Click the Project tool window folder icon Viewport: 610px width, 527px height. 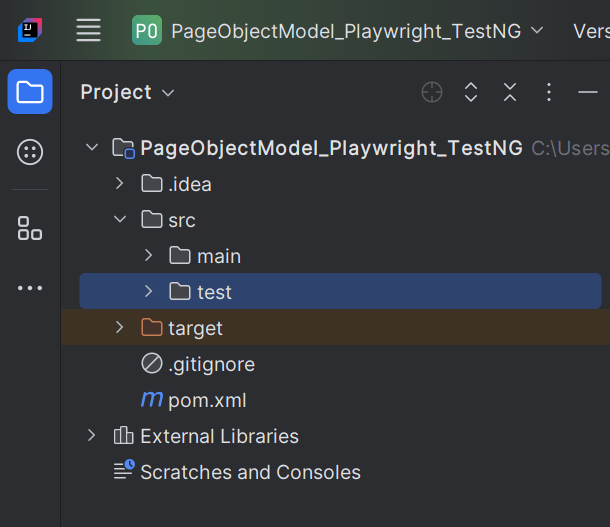(x=30, y=92)
